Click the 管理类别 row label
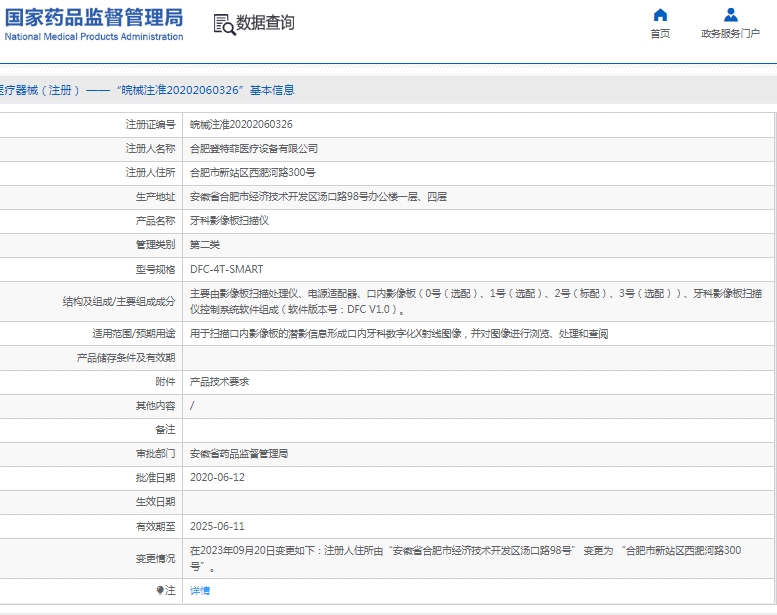The width and height of the screenshot is (777, 615). [x=156, y=245]
